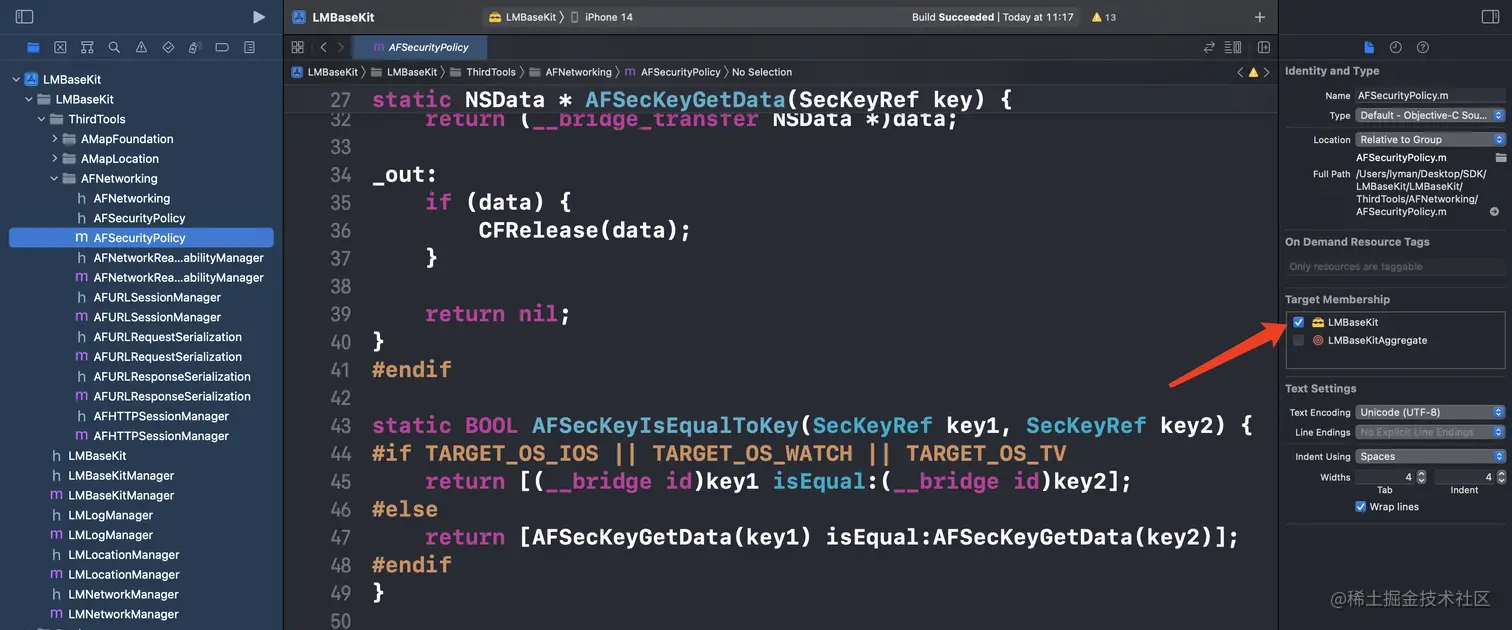Select the AFSecurityPolicy editor tab
This screenshot has height=630, width=1512.
point(420,47)
